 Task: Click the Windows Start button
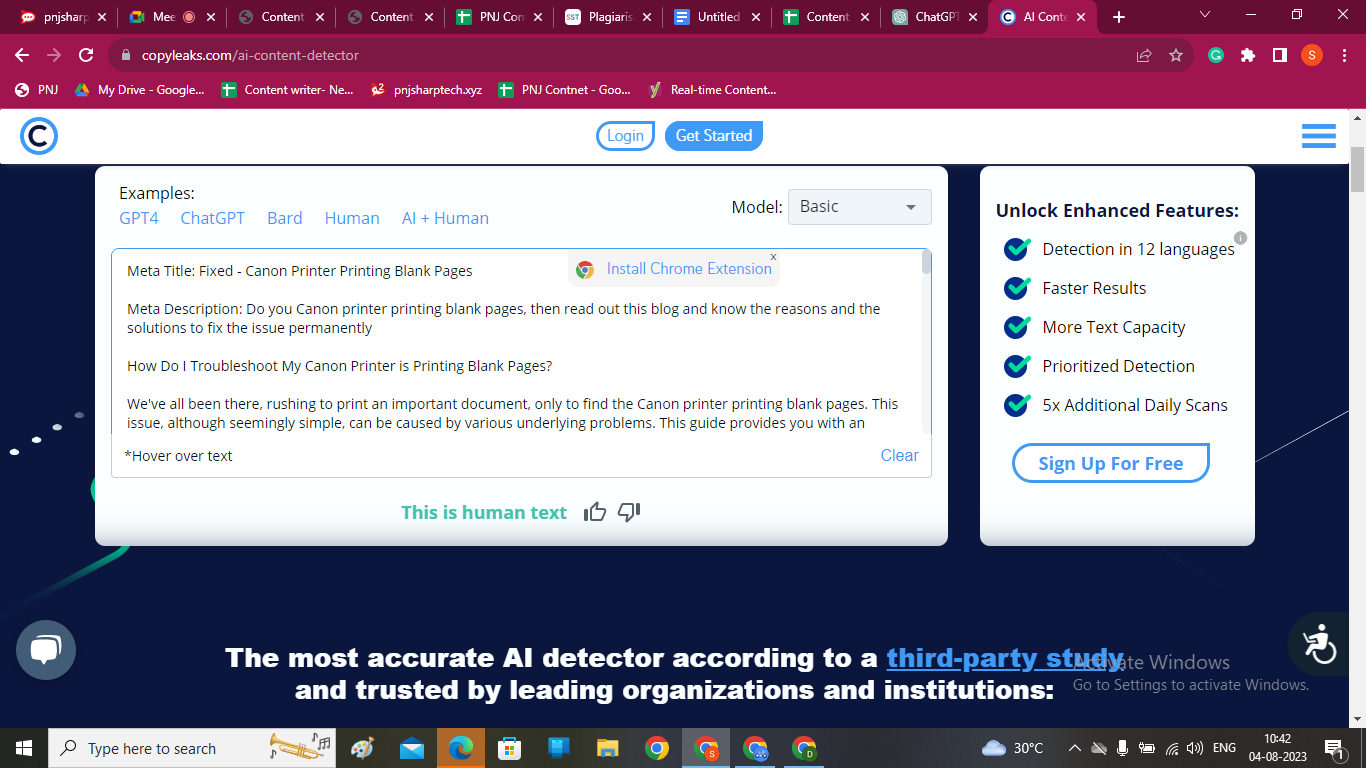24,748
